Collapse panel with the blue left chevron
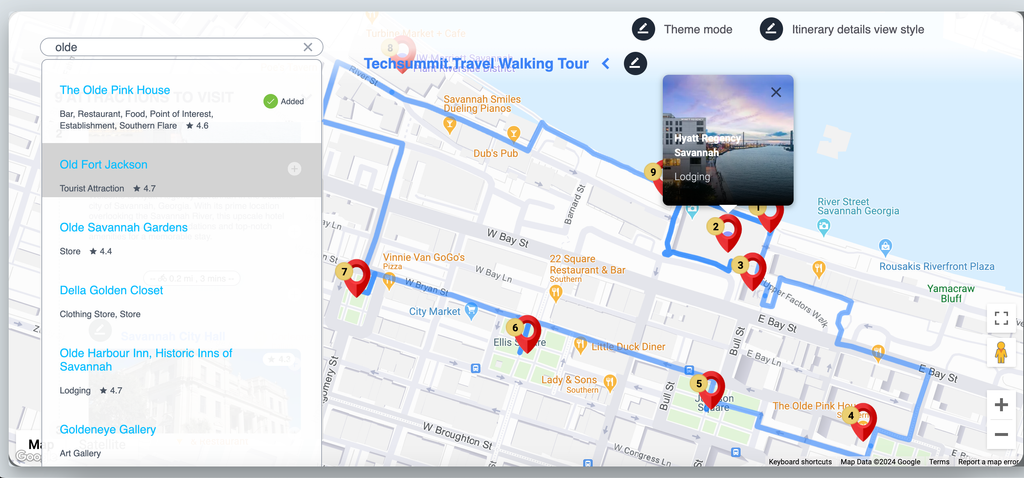The height and width of the screenshot is (478, 1024). pyautogui.click(x=605, y=63)
